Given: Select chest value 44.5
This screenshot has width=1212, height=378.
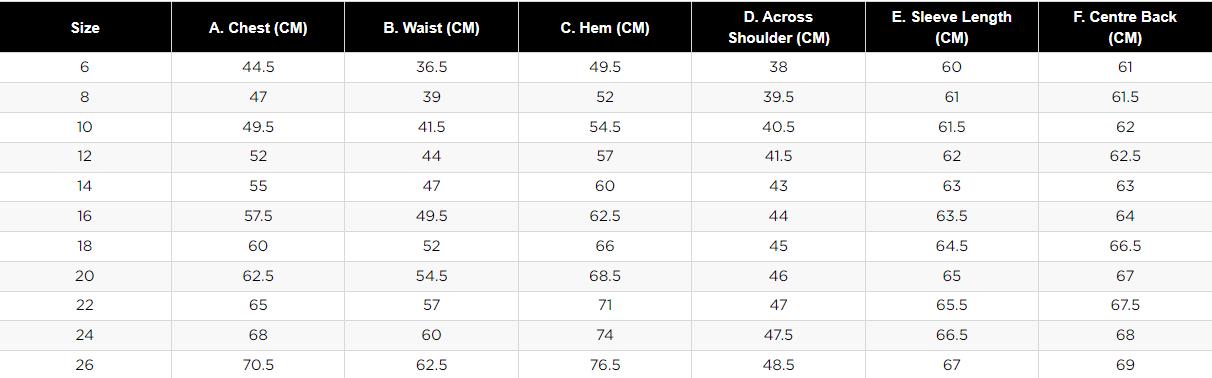Looking at the screenshot, I should [x=258, y=67].
